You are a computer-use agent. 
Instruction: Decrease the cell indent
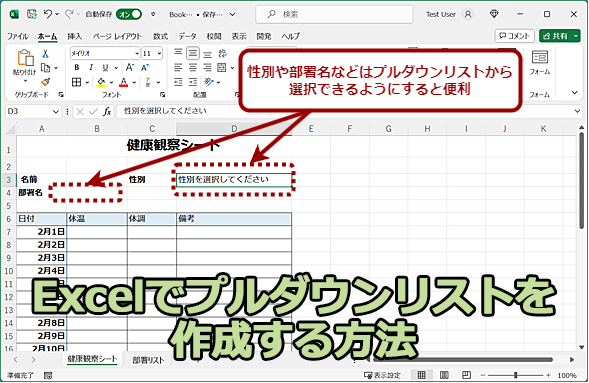[x=178, y=82]
